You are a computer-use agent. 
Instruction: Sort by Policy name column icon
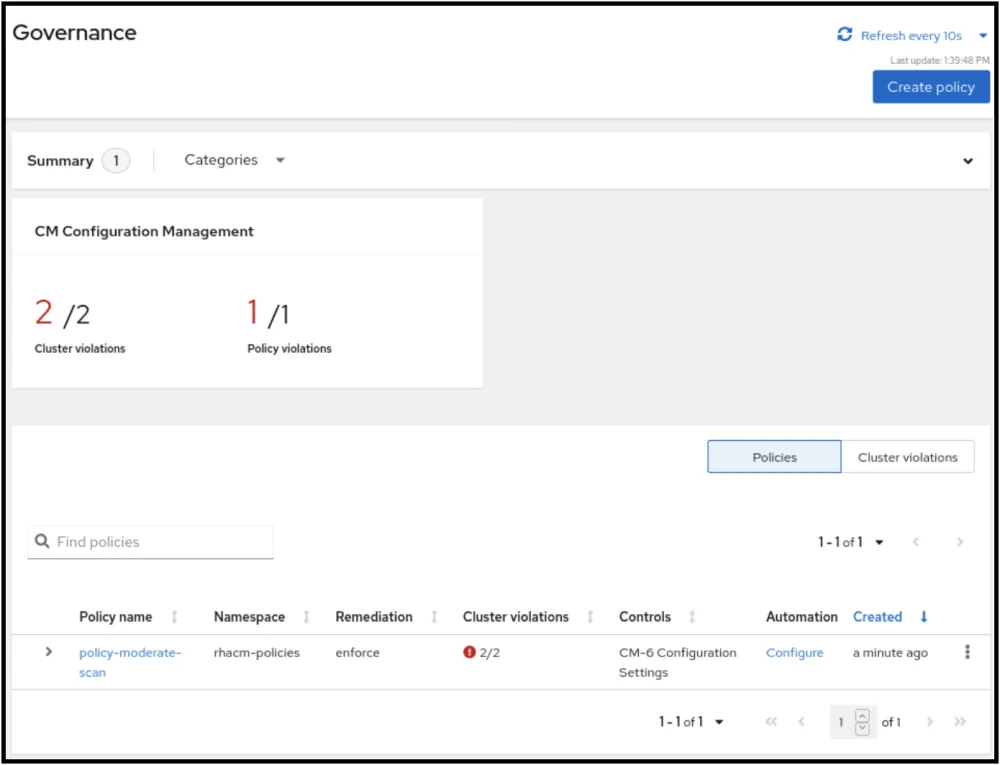[x=175, y=617]
